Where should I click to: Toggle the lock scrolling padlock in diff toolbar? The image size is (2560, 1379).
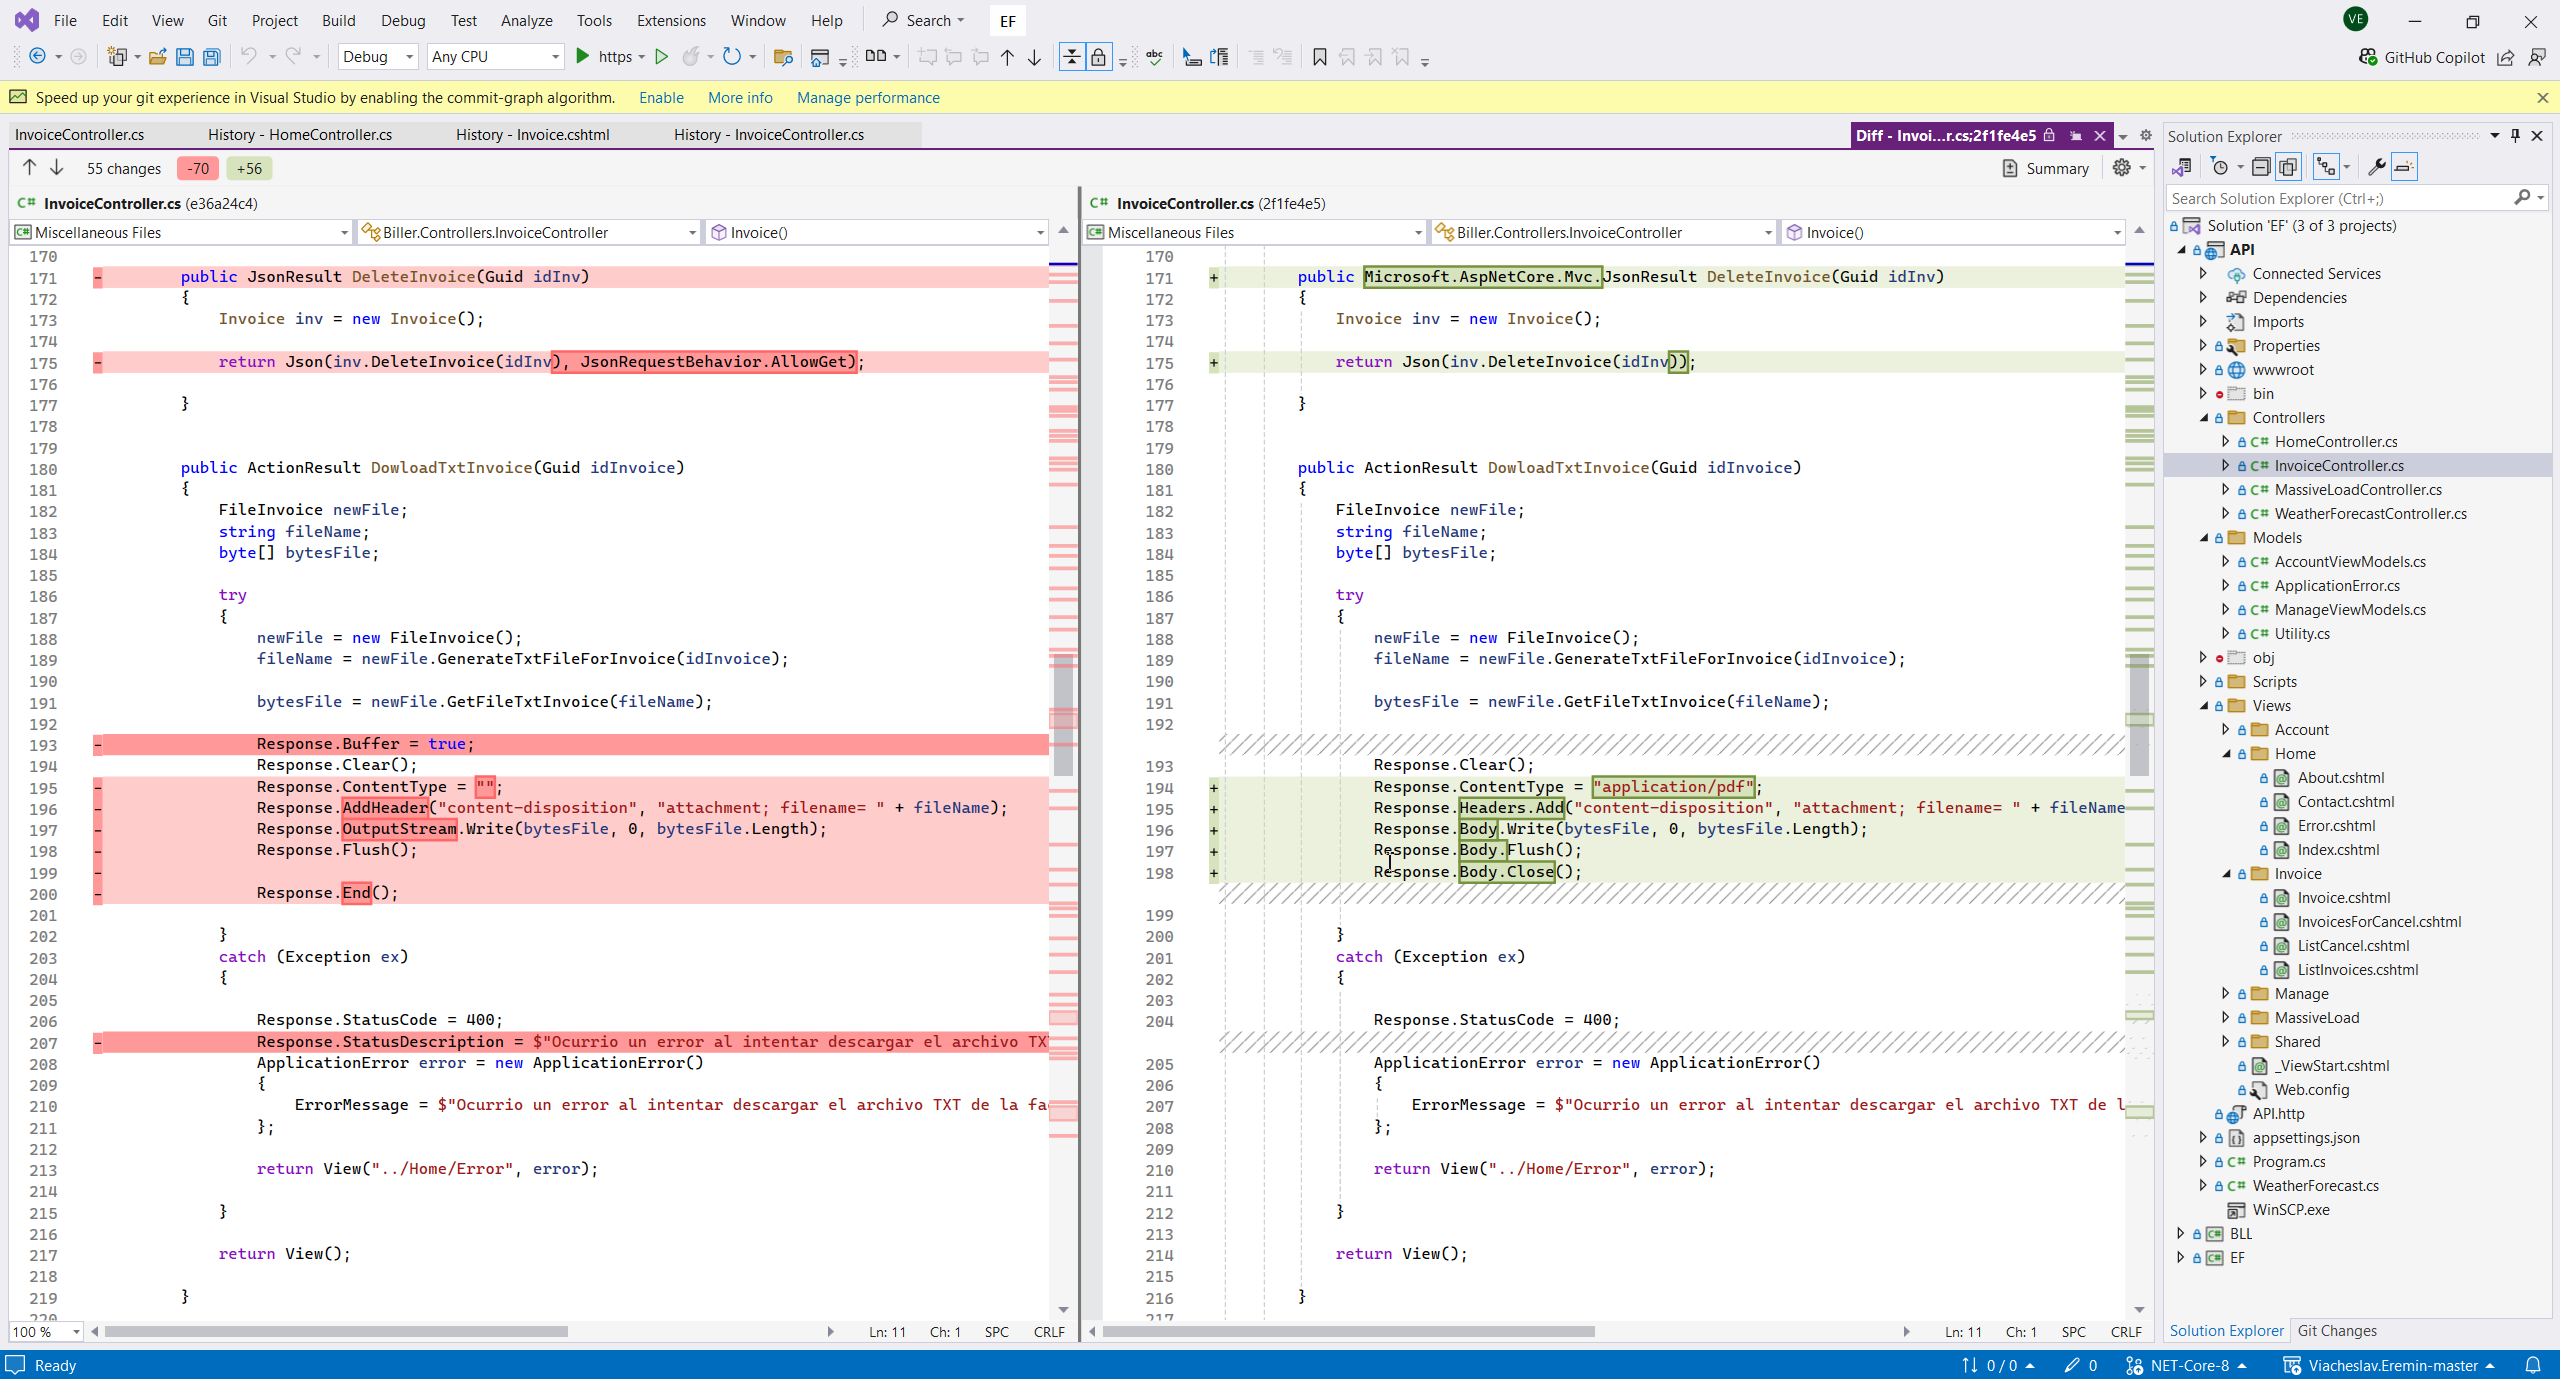pos(1099,57)
